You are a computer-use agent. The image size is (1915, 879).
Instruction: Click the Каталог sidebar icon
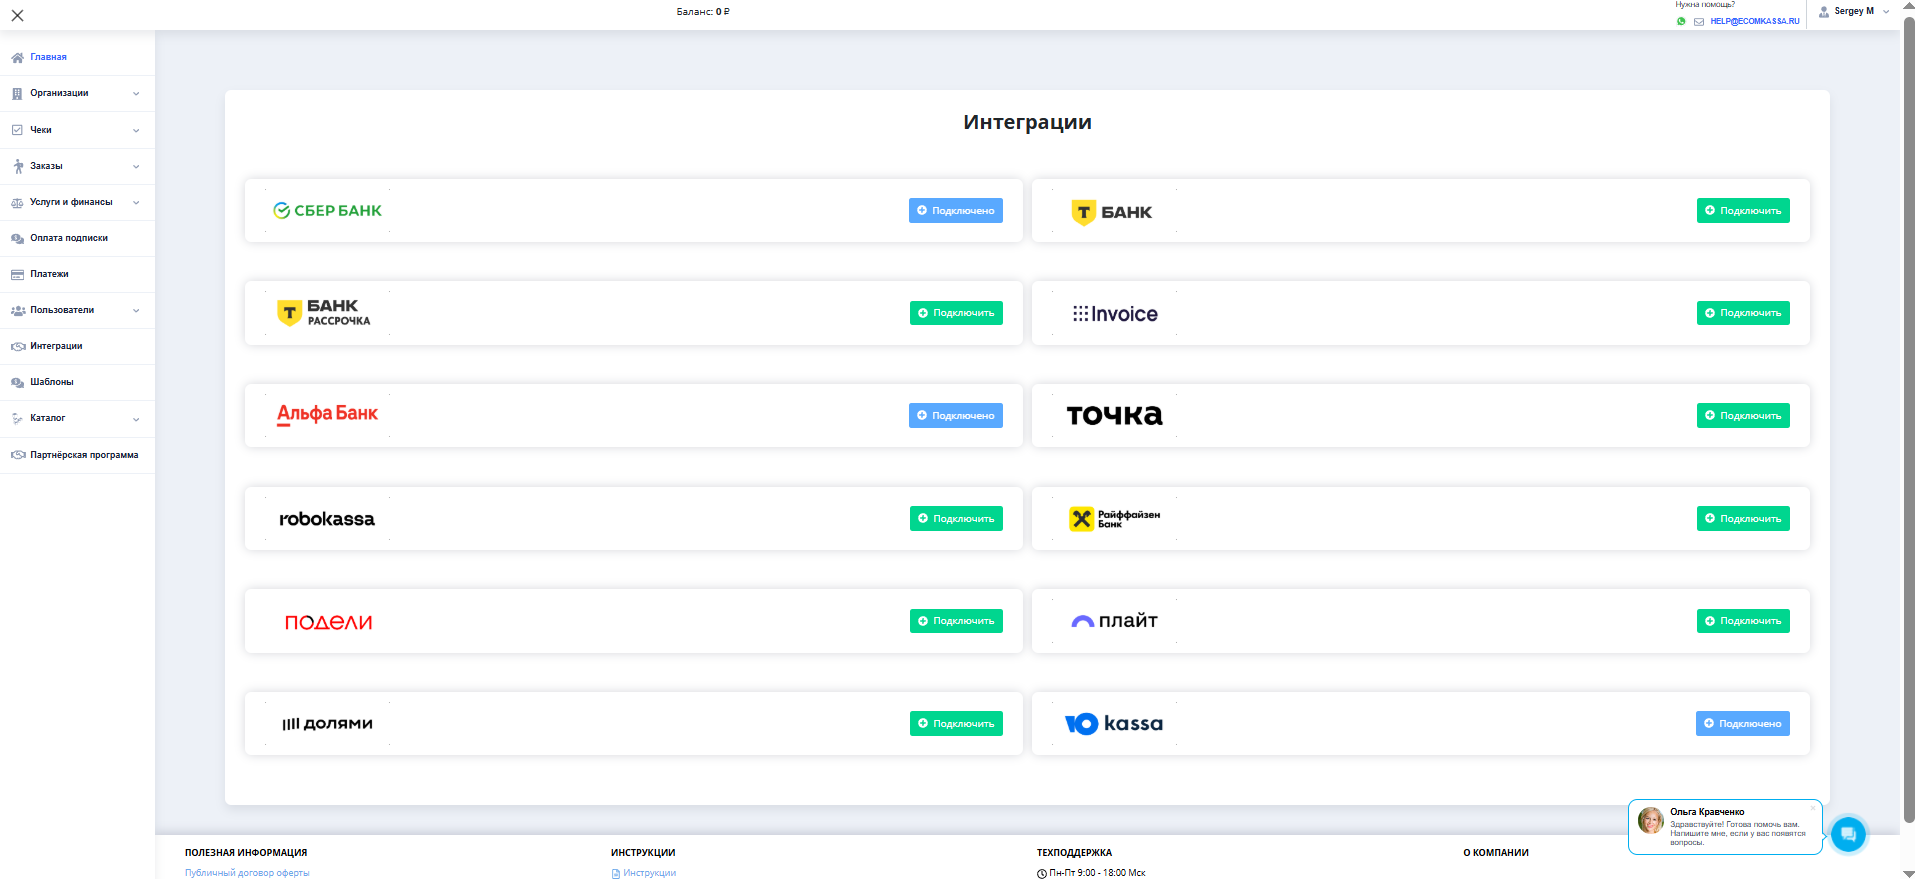coord(17,419)
